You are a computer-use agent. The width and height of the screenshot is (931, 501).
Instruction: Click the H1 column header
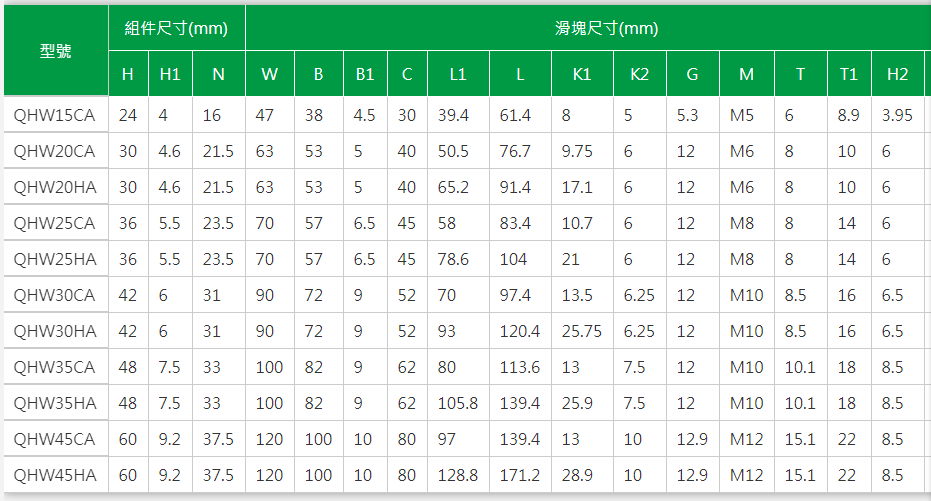pos(170,74)
